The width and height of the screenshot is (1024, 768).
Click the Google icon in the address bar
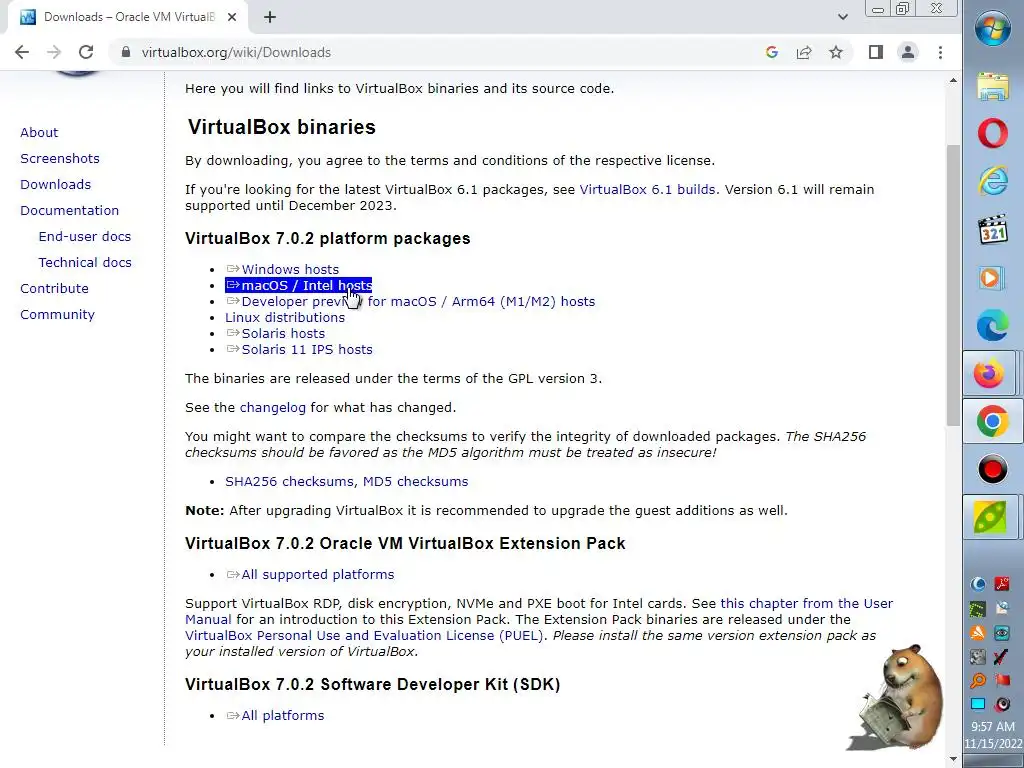tap(771, 52)
